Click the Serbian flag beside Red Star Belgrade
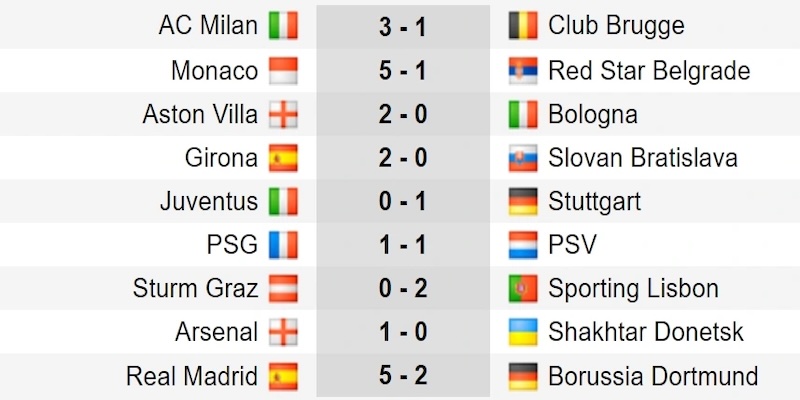This screenshot has width=800, height=400. click(x=522, y=71)
